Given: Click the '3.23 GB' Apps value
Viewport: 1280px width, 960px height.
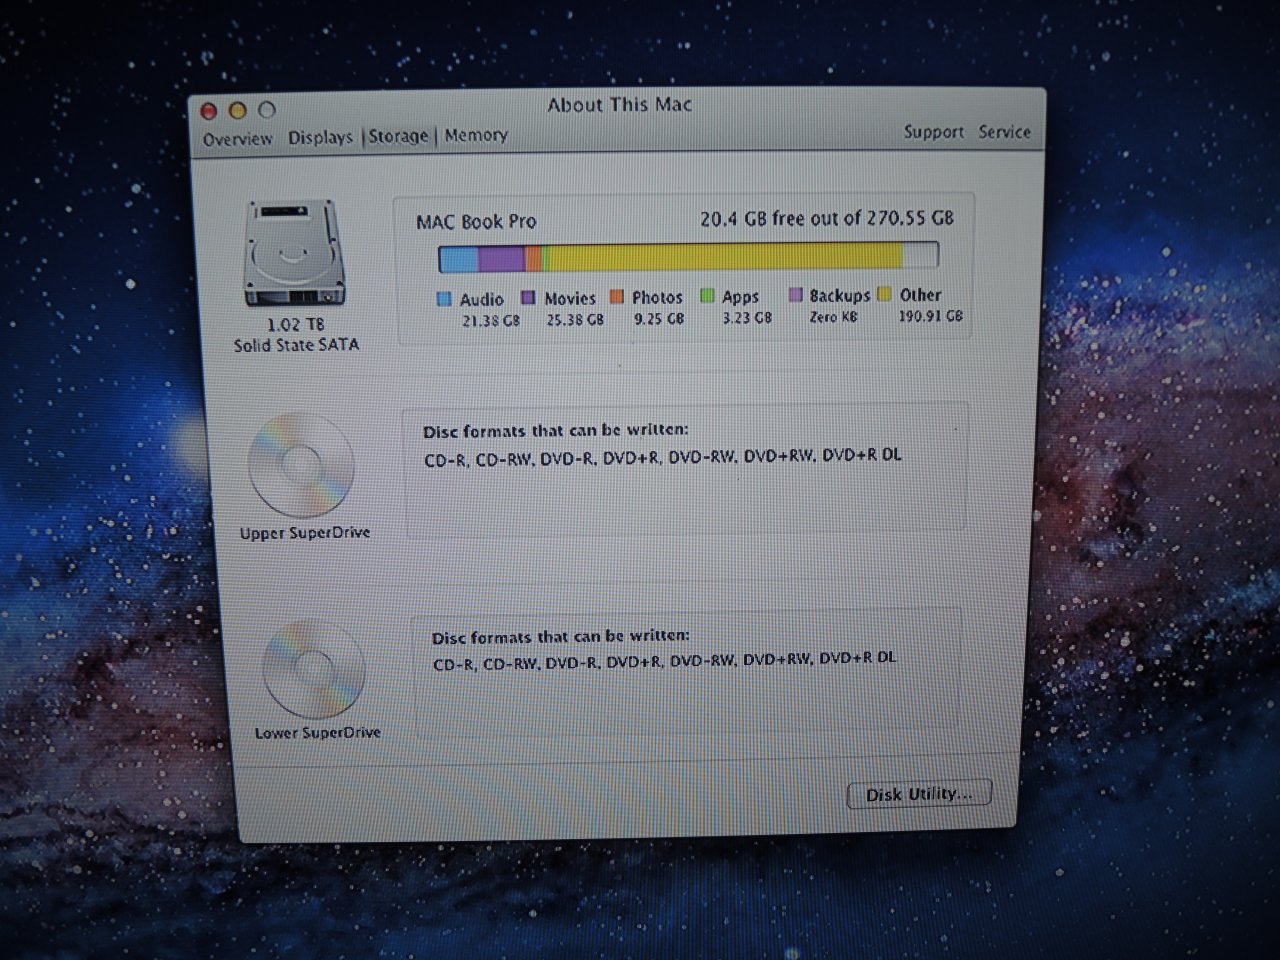Looking at the screenshot, I should tap(747, 318).
